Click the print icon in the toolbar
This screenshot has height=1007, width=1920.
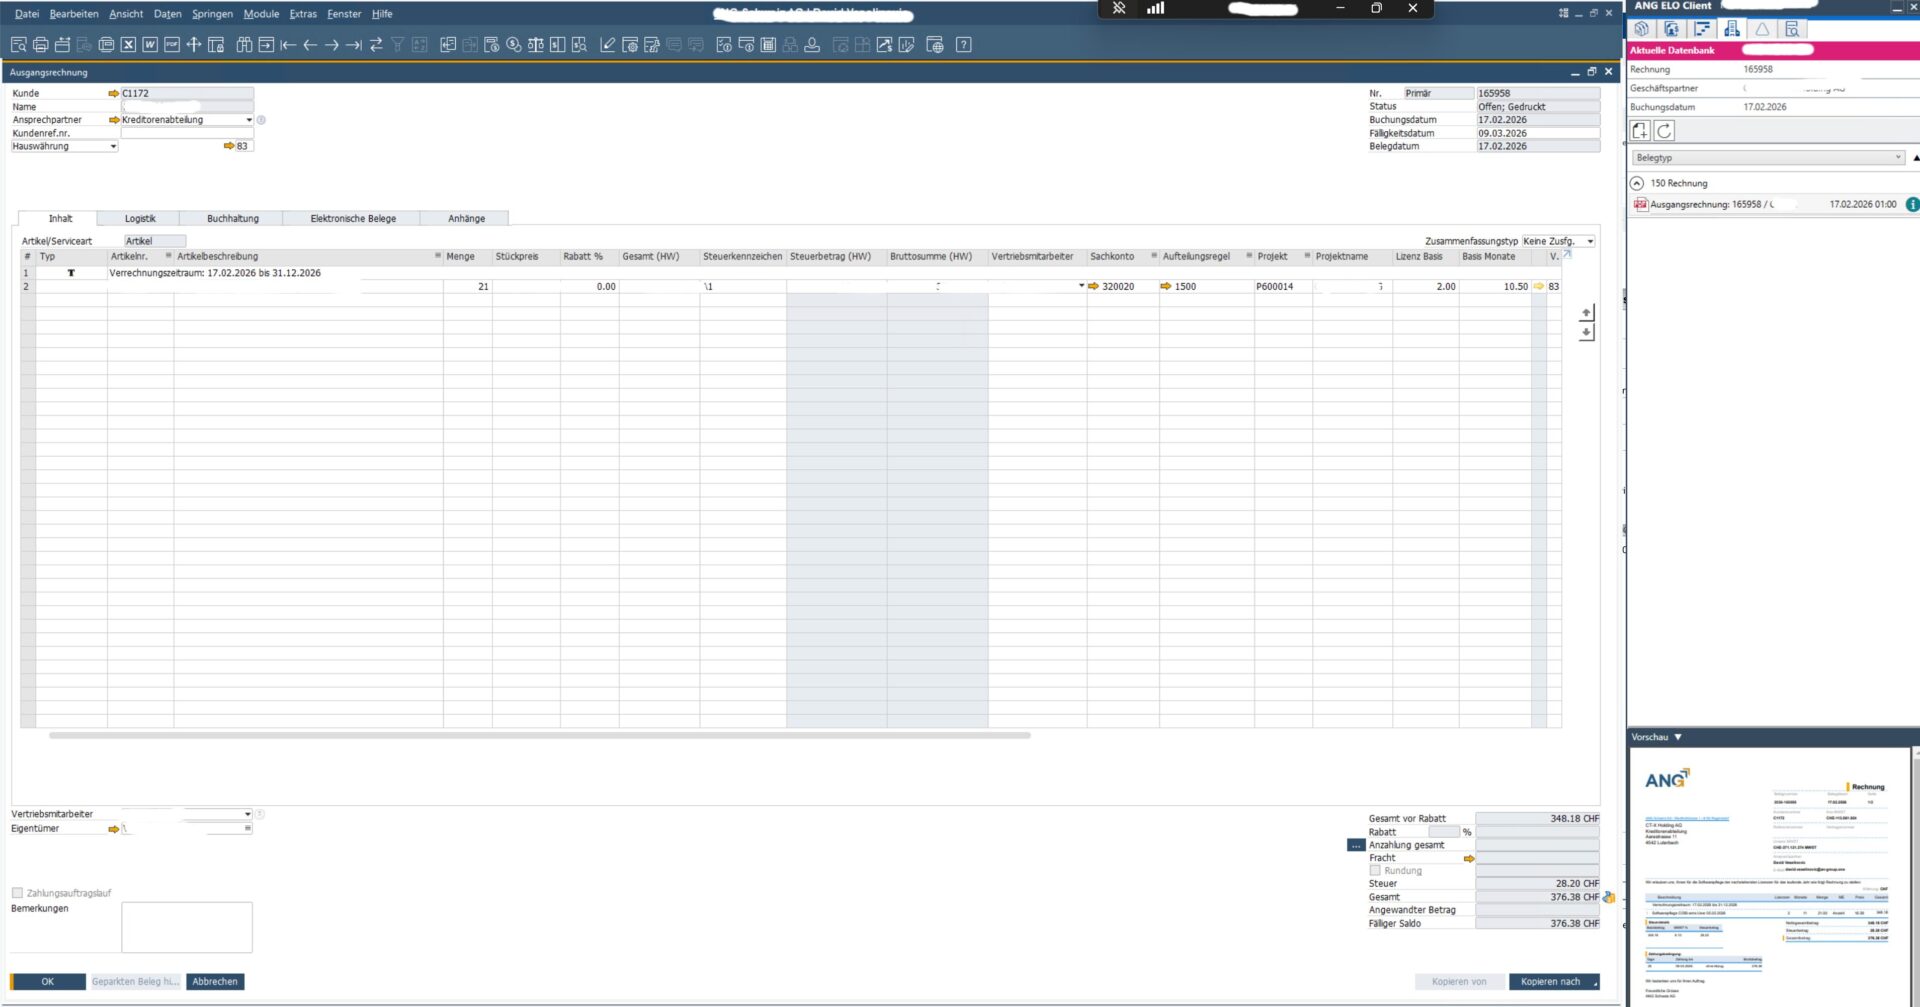[x=40, y=45]
